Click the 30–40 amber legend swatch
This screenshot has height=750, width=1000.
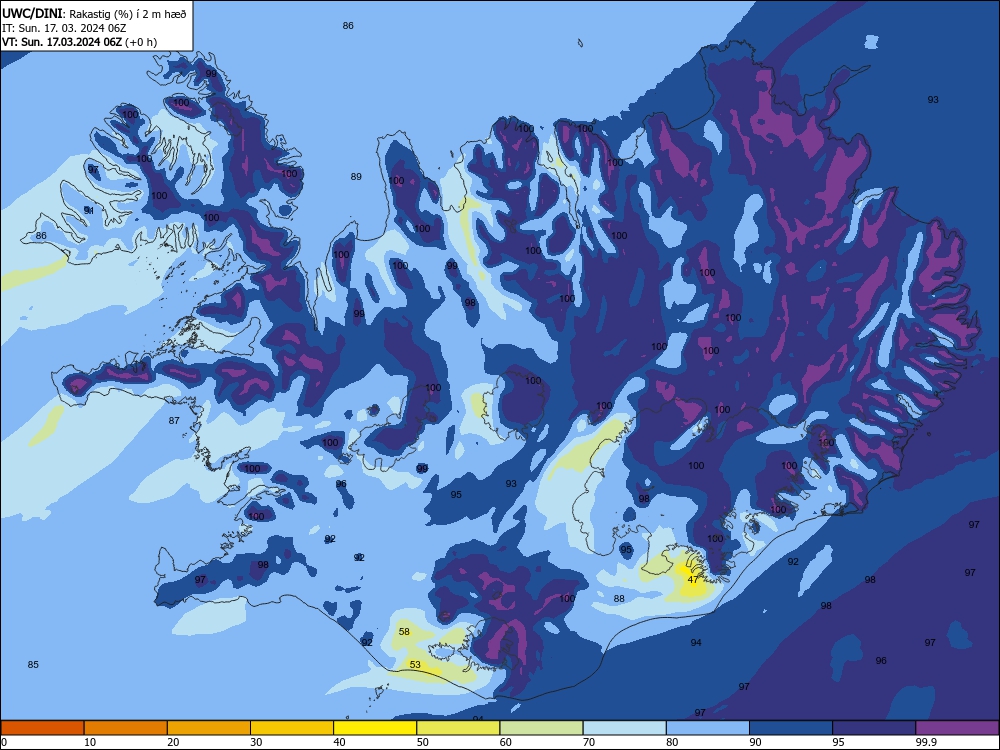click(x=292, y=728)
